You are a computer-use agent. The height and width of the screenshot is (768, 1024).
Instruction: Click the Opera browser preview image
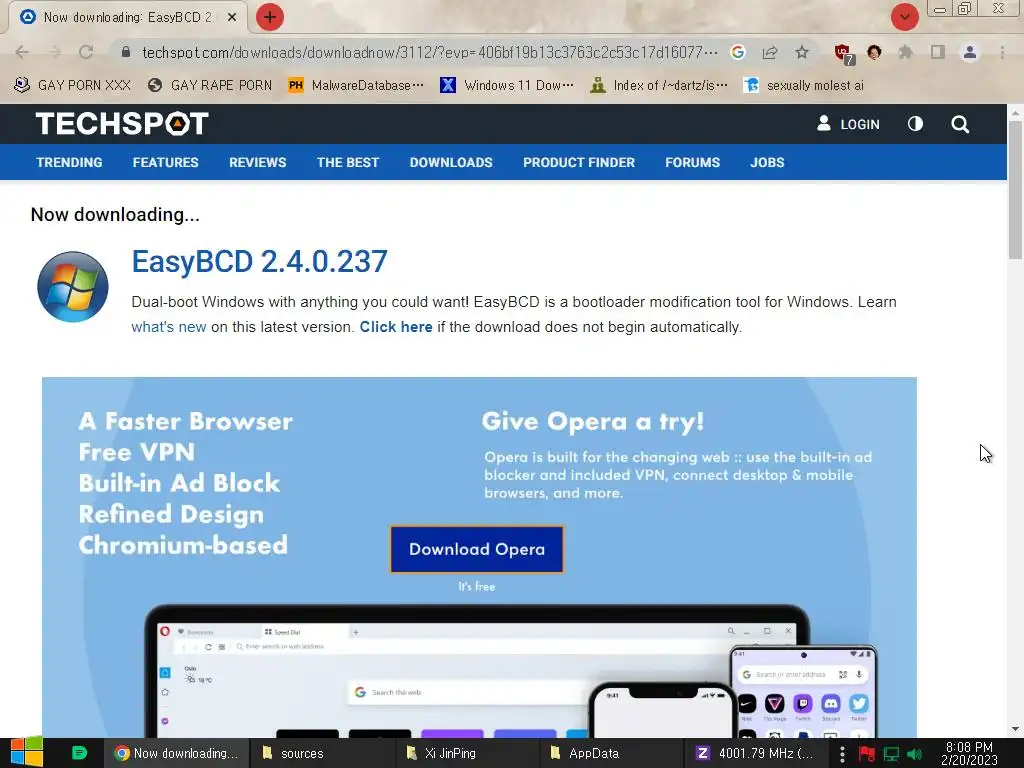pyautogui.click(x=513, y=671)
